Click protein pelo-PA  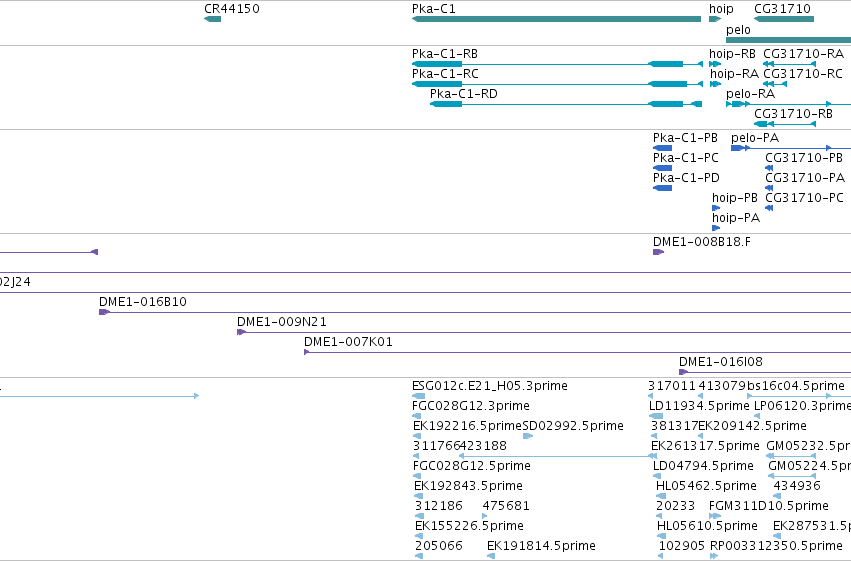(791, 148)
